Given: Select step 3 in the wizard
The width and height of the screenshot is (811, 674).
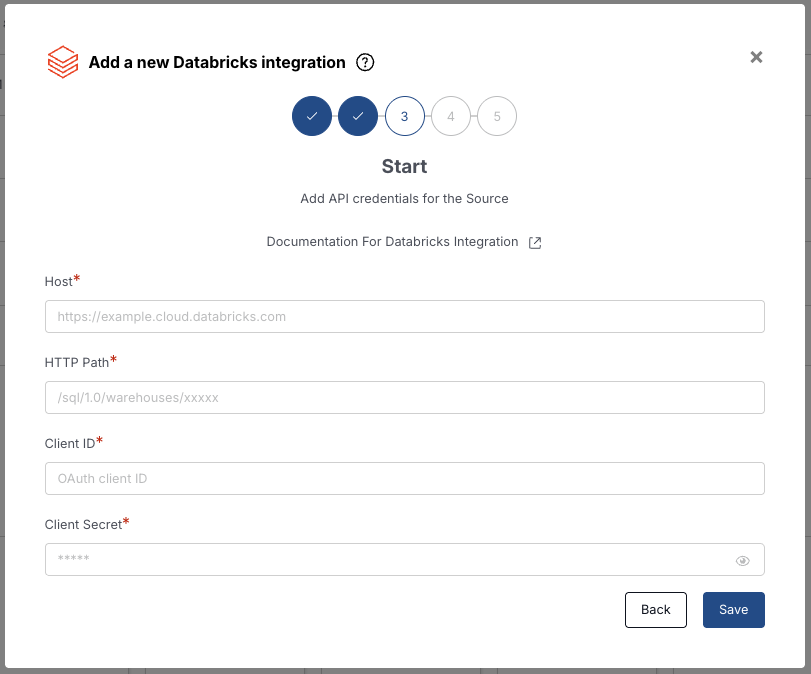Looking at the screenshot, I should pos(404,116).
